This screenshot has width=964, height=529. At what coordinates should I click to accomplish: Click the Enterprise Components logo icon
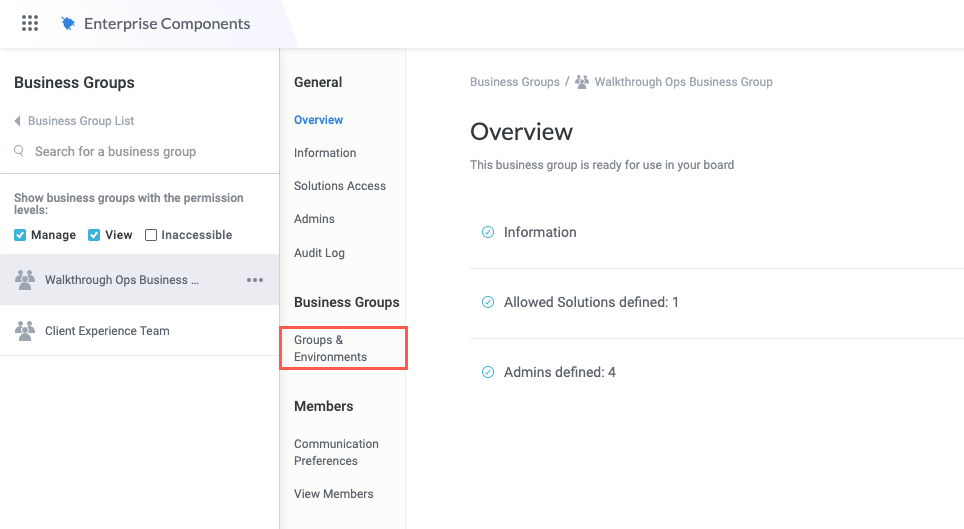pos(68,23)
